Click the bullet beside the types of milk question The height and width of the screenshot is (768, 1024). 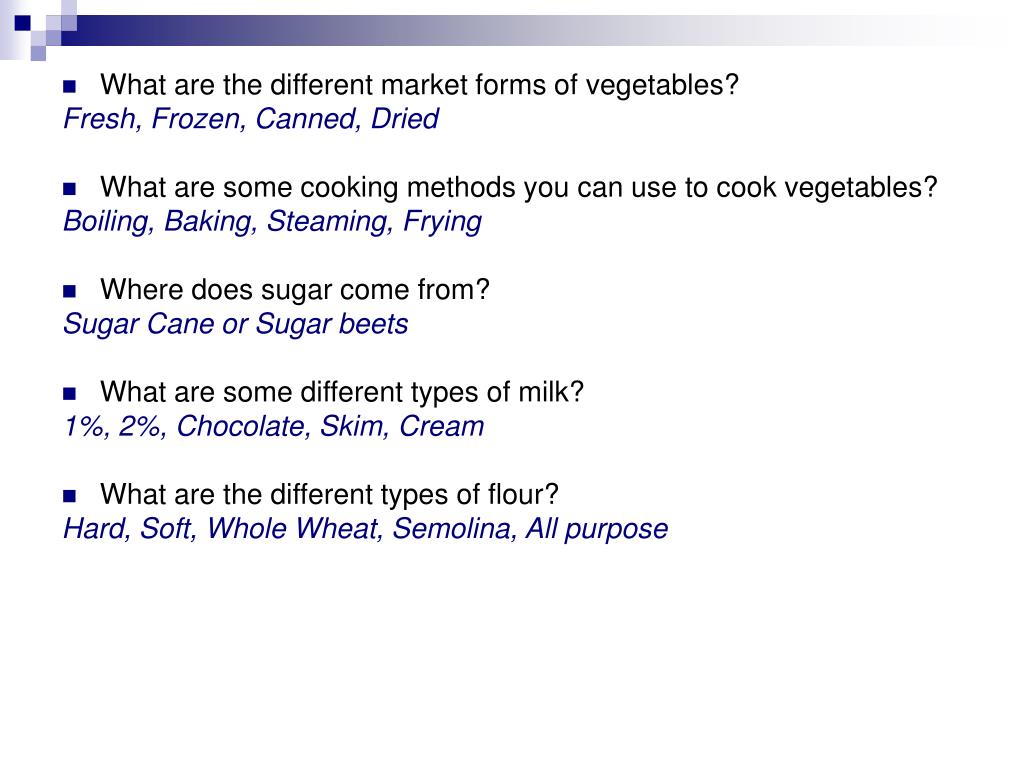69,394
